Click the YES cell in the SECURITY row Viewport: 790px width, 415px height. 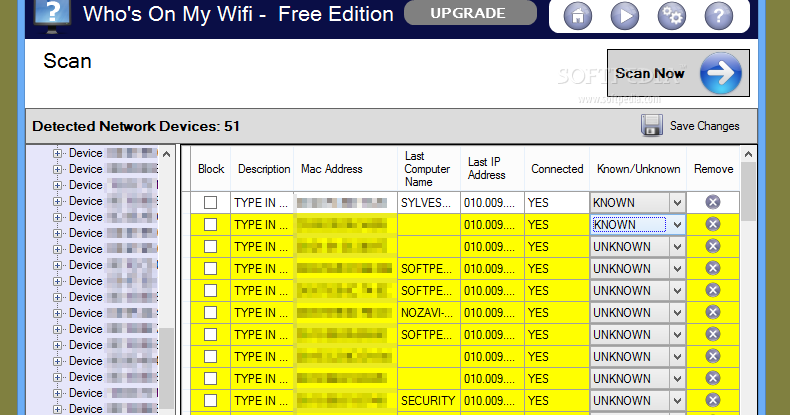click(557, 401)
